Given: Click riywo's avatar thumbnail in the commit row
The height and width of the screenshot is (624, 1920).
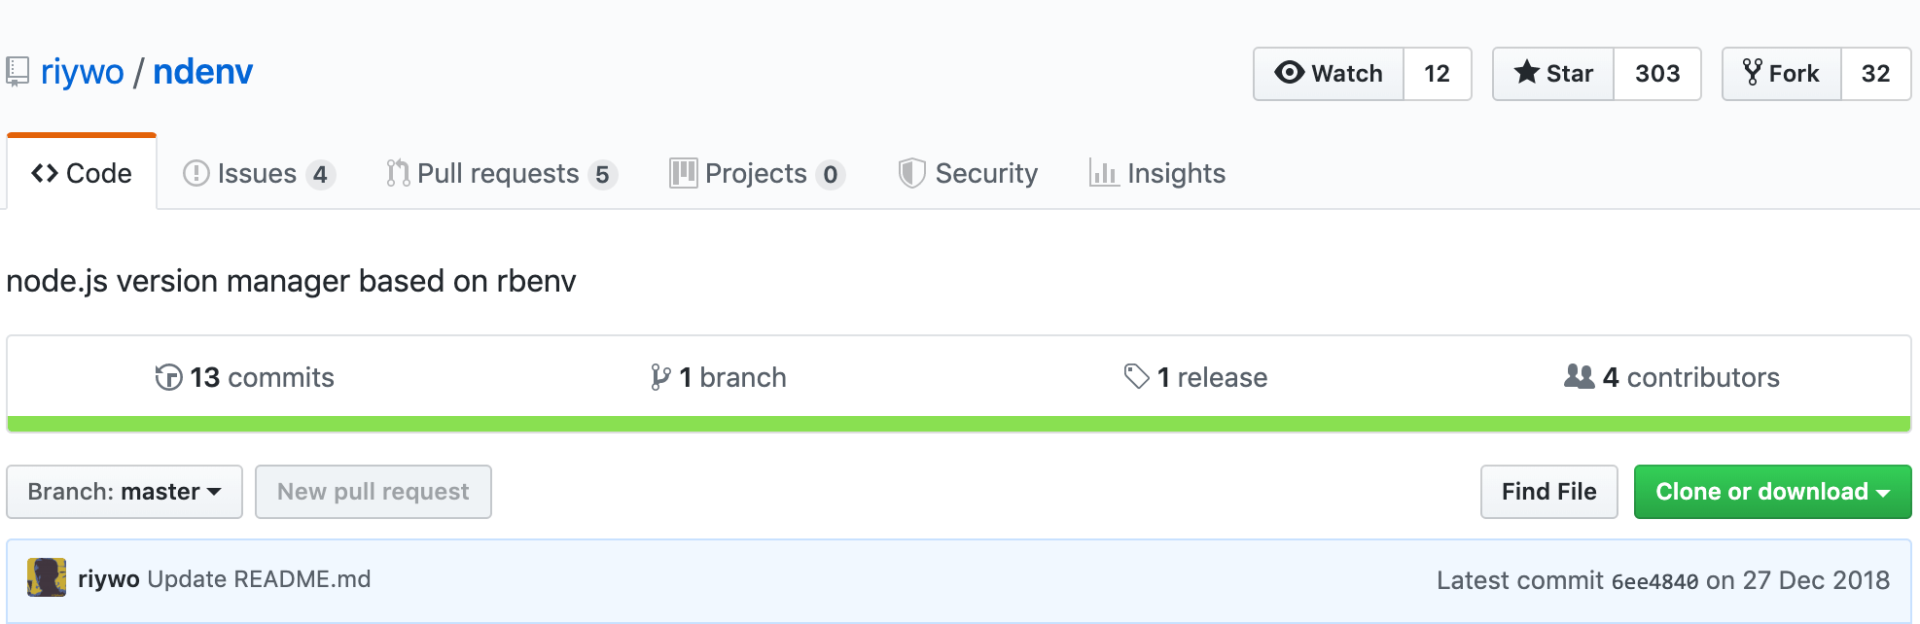Looking at the screenshot, I should 46,578.
